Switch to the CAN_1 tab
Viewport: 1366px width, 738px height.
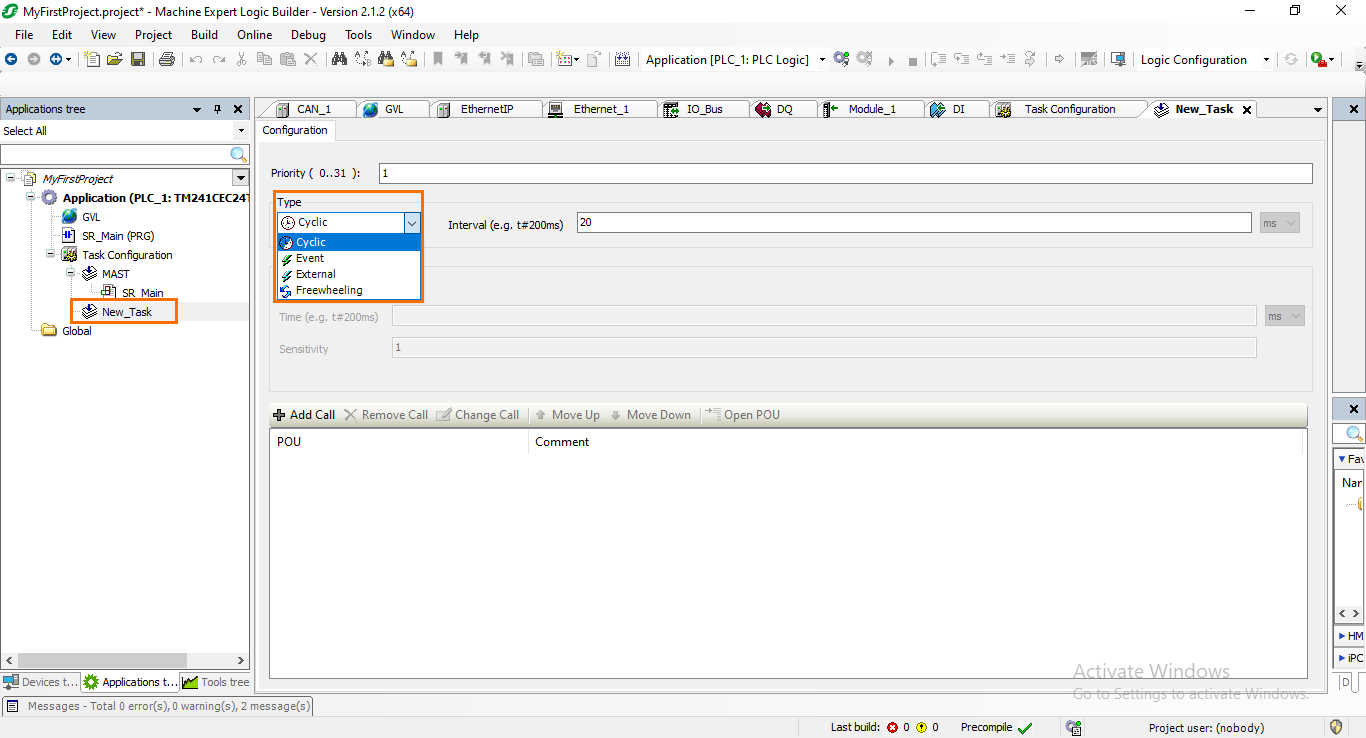point(313,109)
